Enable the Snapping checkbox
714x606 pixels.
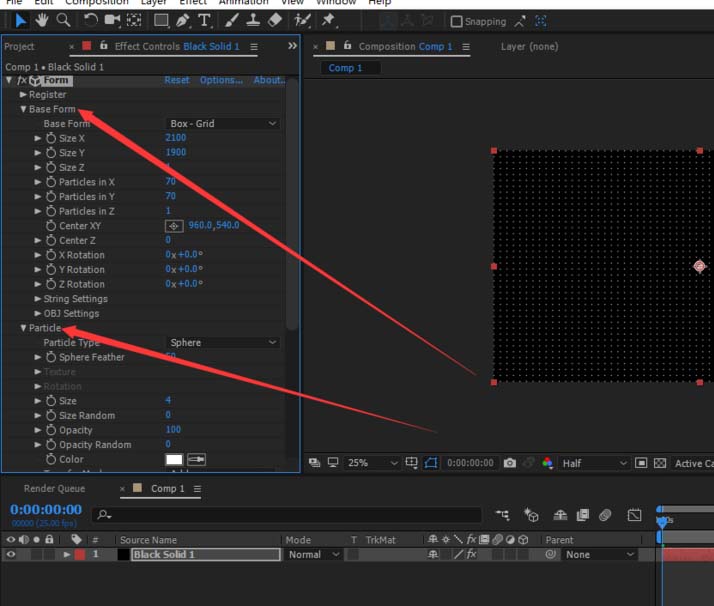pos(457,21)
